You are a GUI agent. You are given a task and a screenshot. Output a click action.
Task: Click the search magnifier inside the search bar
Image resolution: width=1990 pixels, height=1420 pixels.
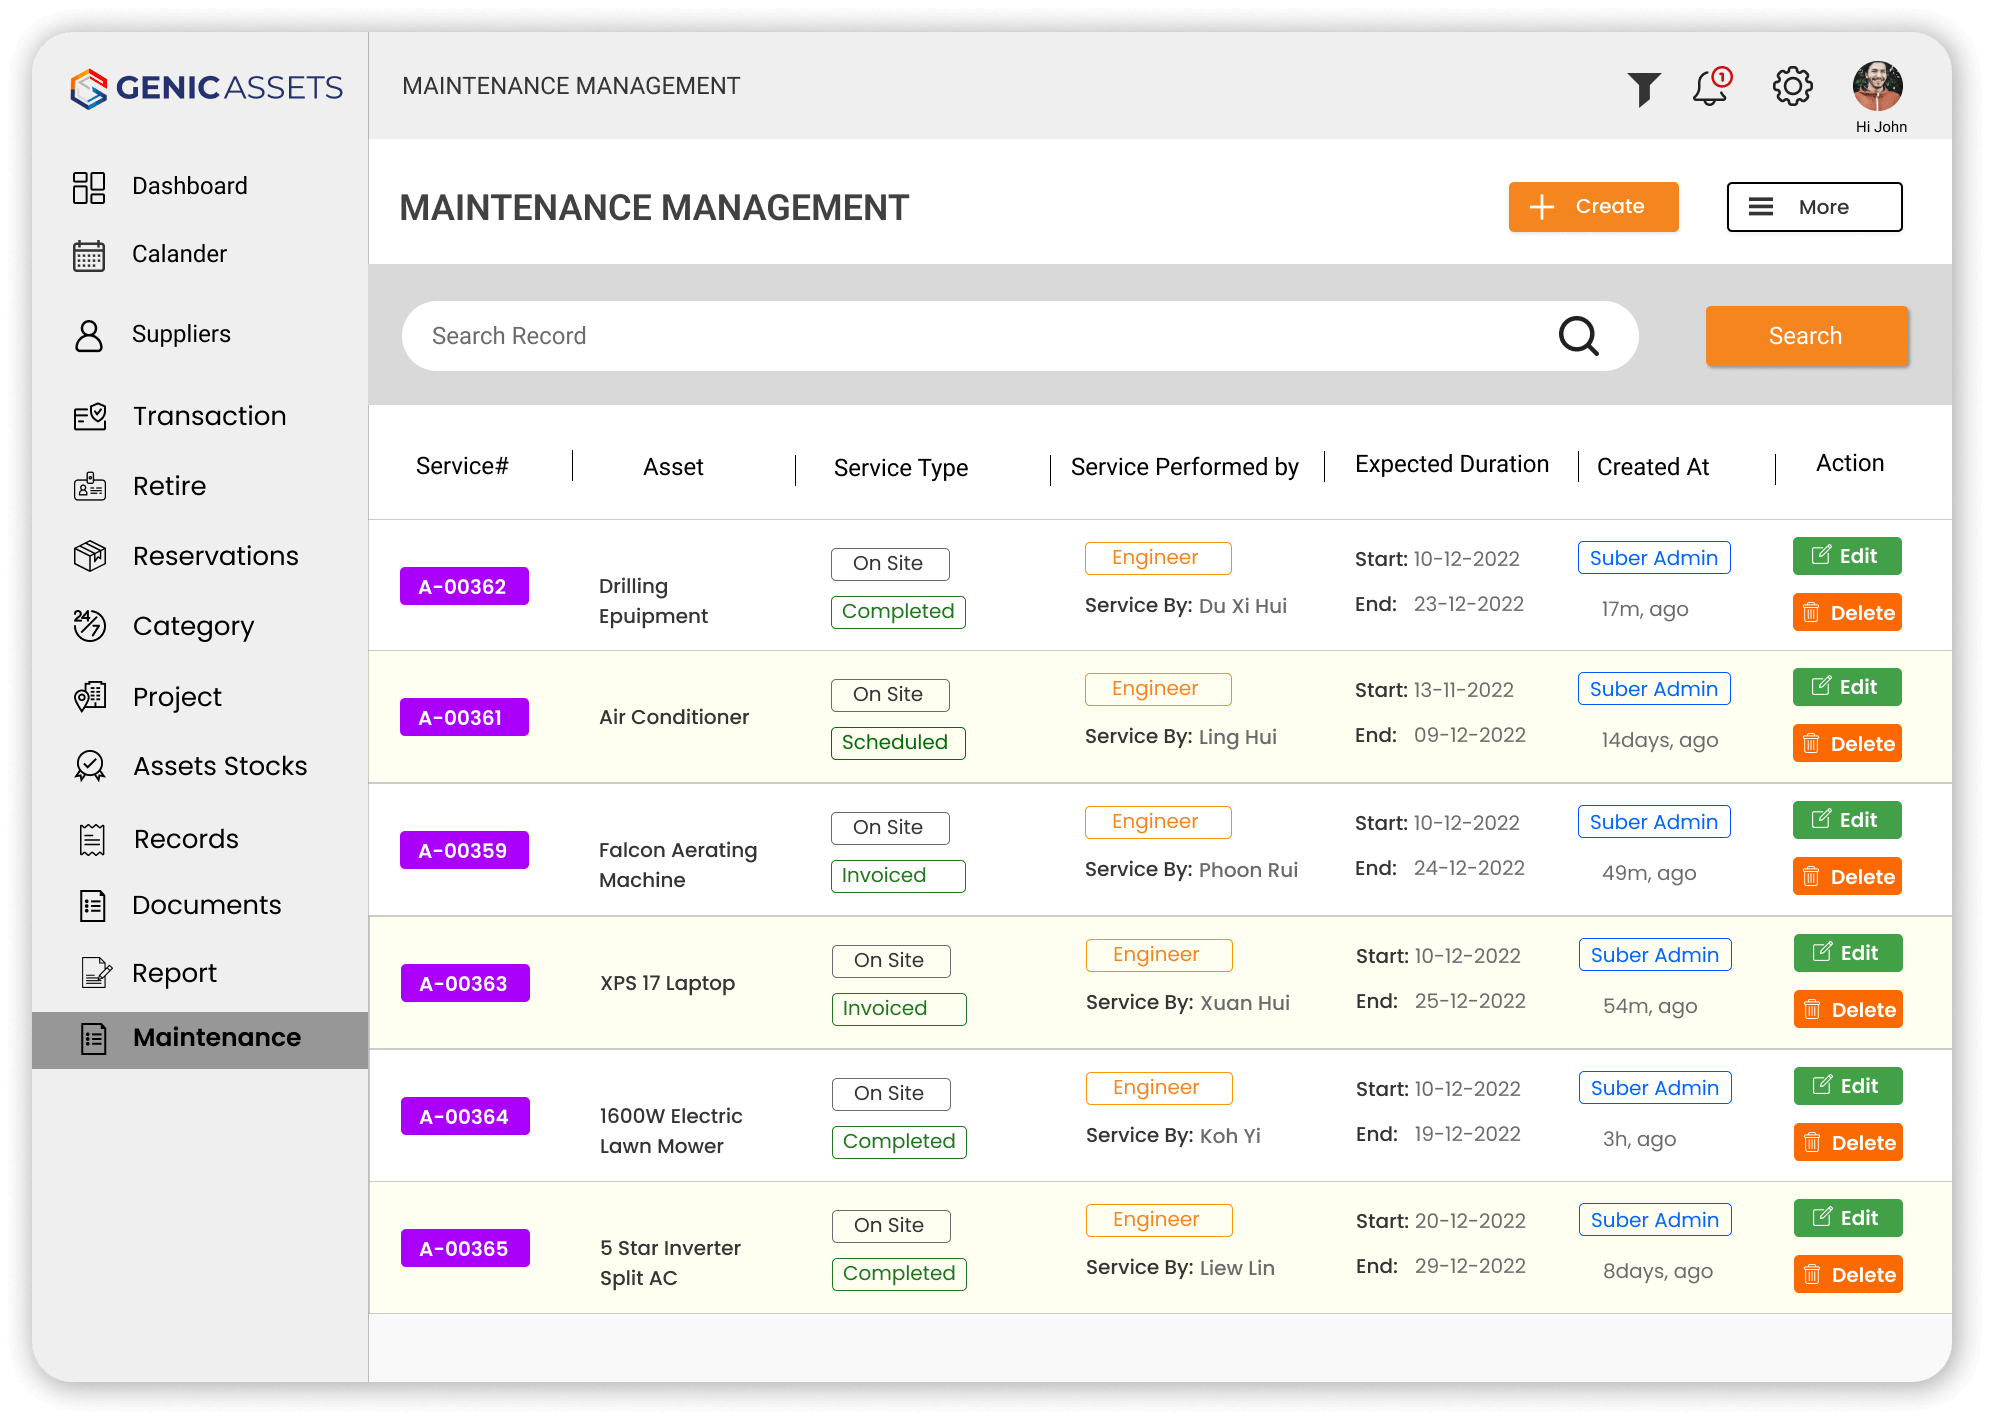point(1578,336)
